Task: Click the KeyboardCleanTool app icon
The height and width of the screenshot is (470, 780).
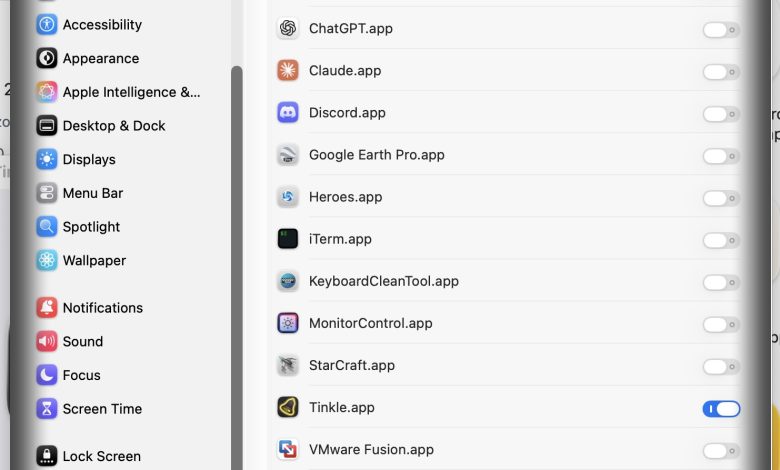Action: pos(288,281)
